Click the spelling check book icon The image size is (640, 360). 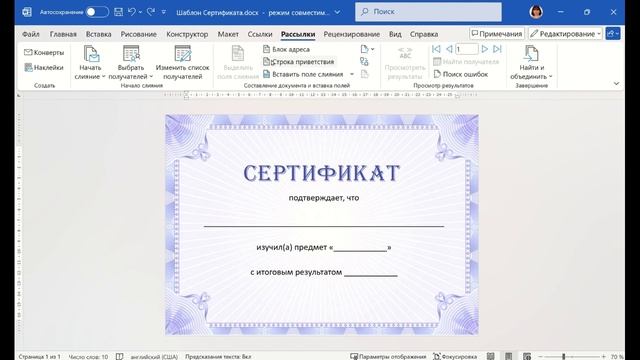pos(119,356)
